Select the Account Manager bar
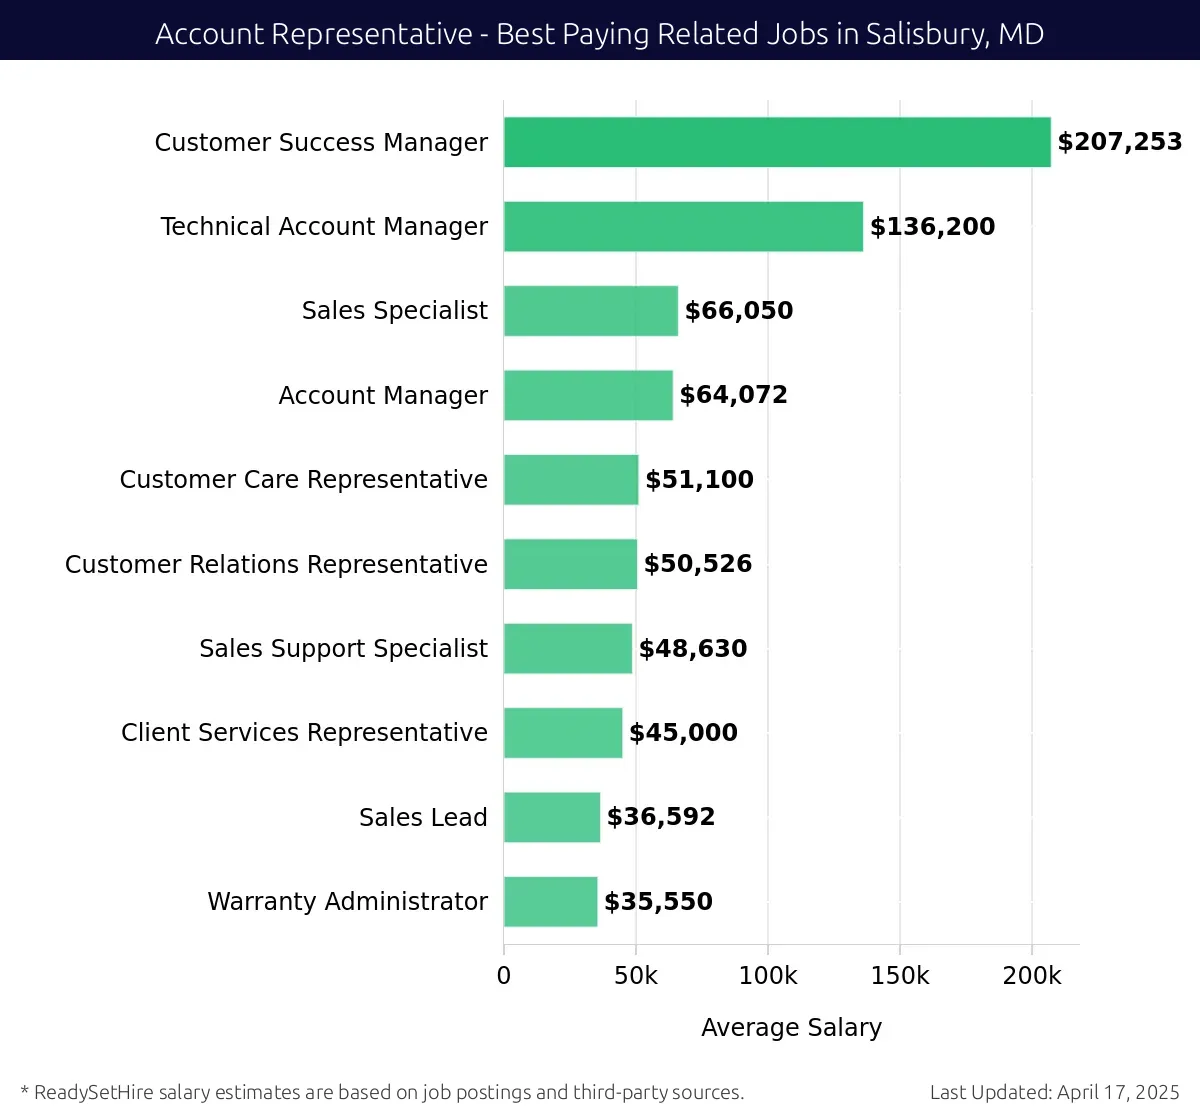Viewport: 1200px width, 1120px height. [588, 395]
